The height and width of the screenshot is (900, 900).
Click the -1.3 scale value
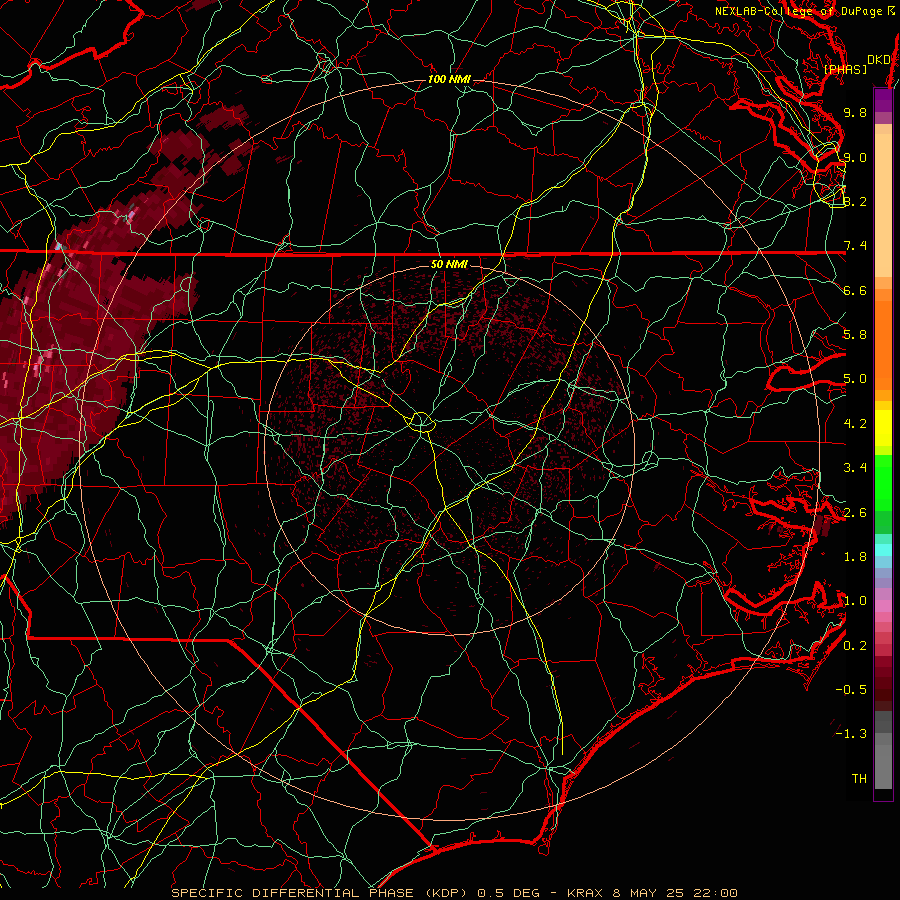[851, 734]
